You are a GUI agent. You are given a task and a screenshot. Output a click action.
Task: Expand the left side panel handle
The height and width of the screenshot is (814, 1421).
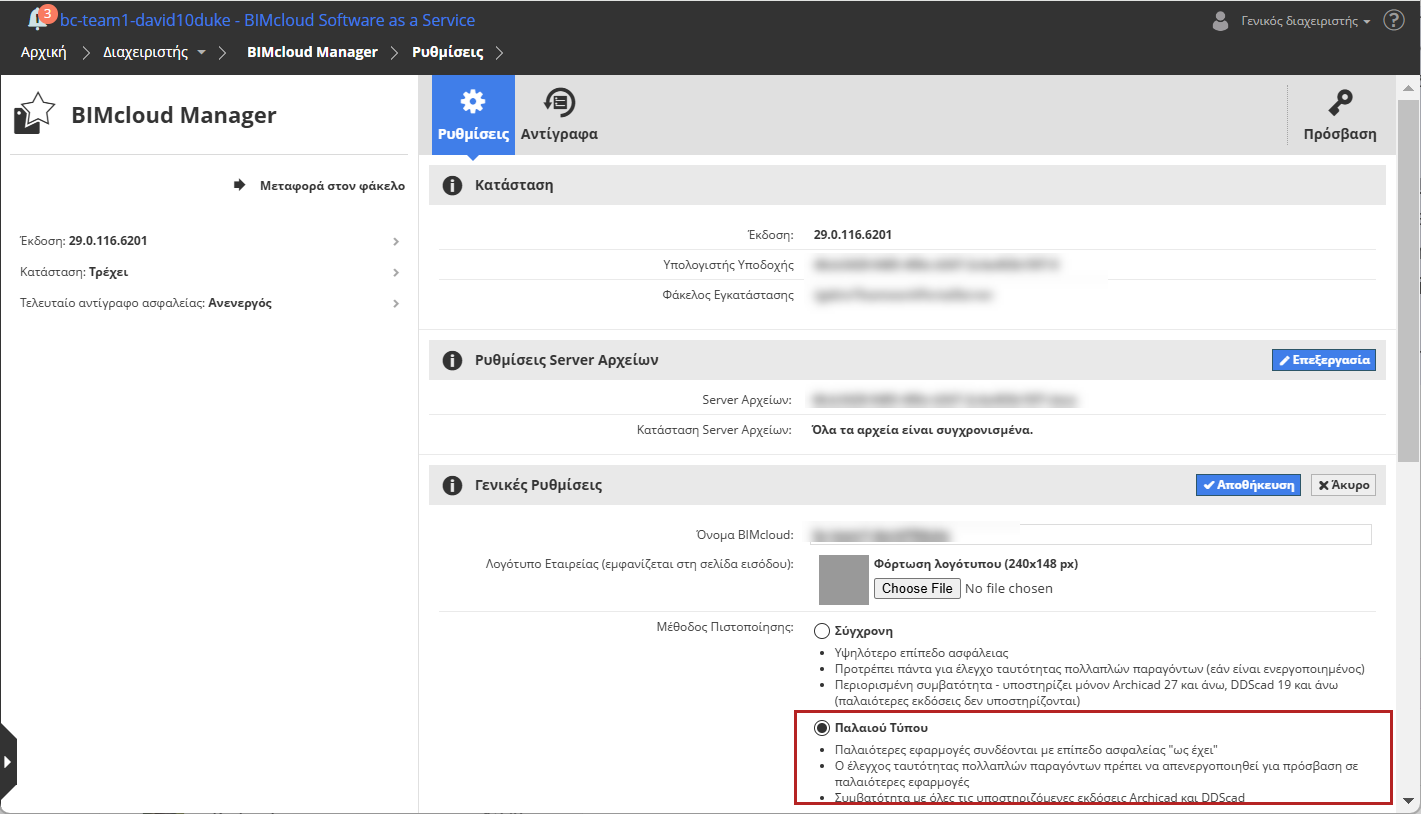[8, 762]
